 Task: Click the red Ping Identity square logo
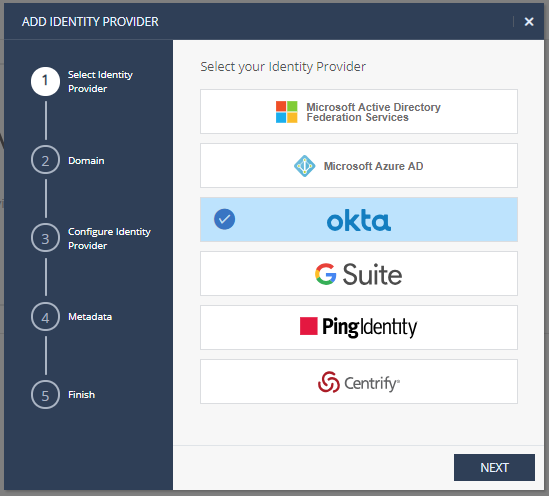tap(308, 326)
